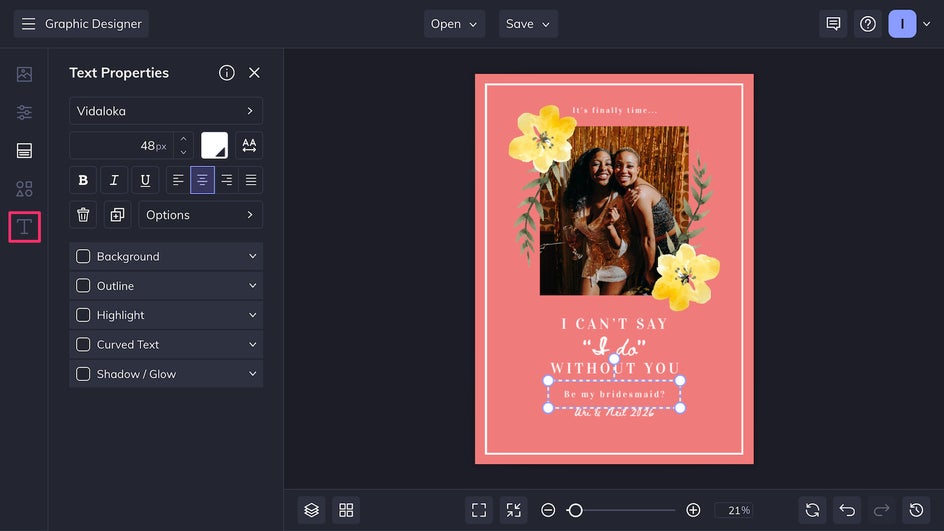This screenshot has width=944, height=531.
Task: Expand the Shadow / Glow section chevron
Action: point(252,374)
